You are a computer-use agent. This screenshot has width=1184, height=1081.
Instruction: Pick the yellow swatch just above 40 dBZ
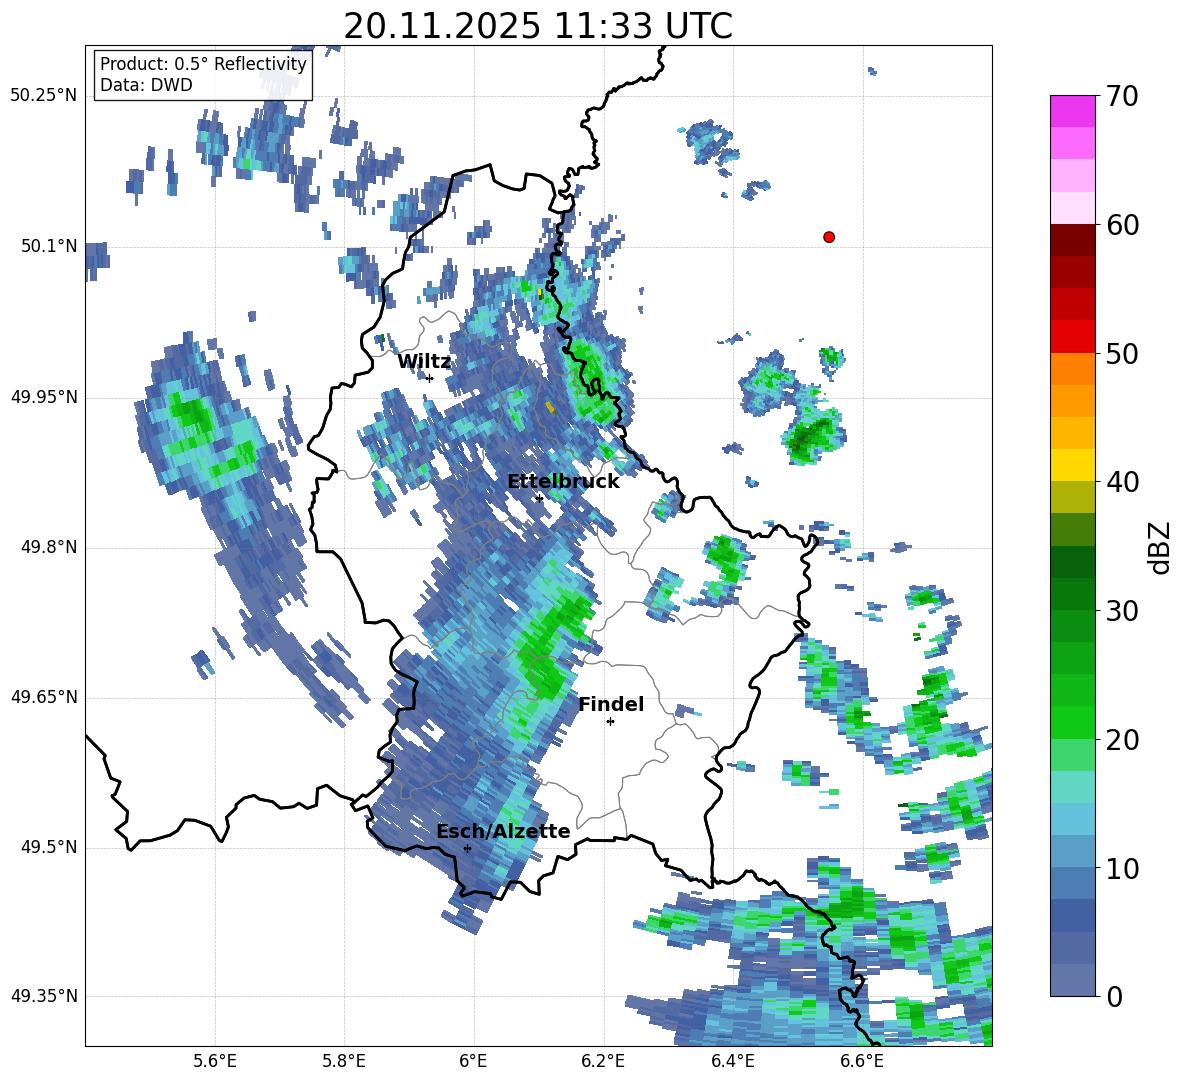pos(1072,465)
